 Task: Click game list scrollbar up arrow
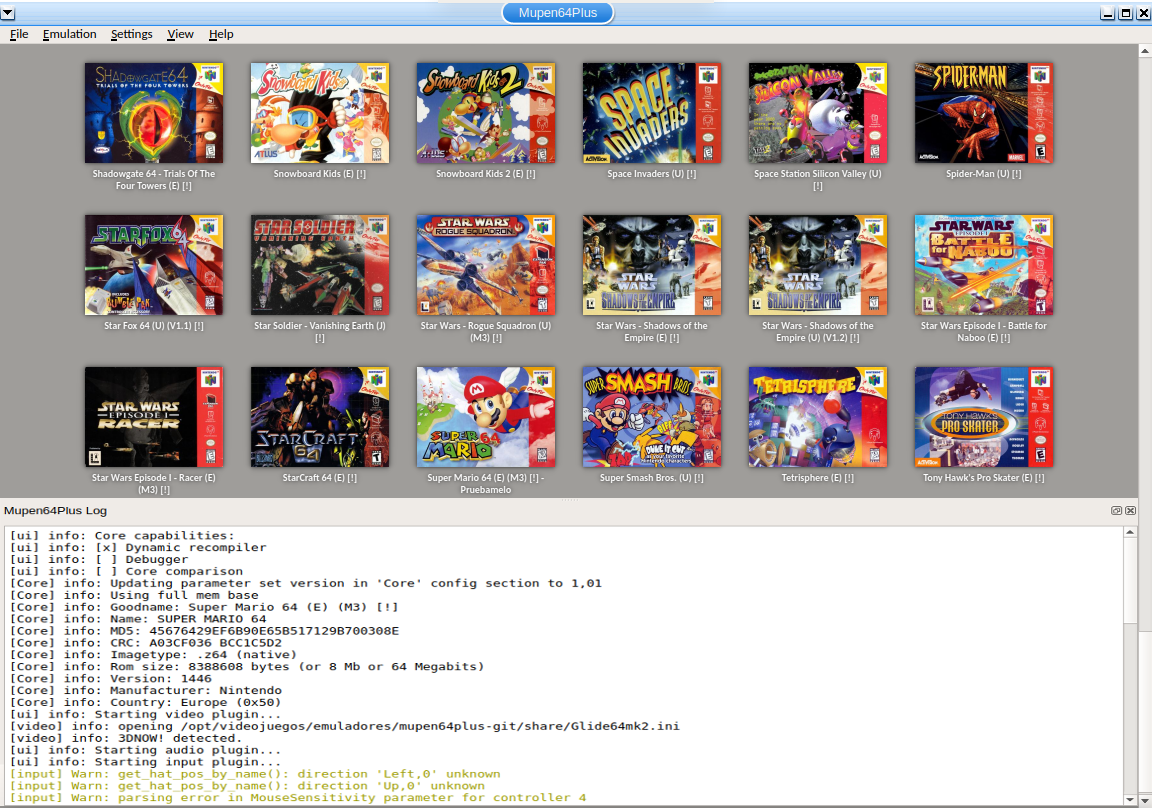click(1145, 51)
